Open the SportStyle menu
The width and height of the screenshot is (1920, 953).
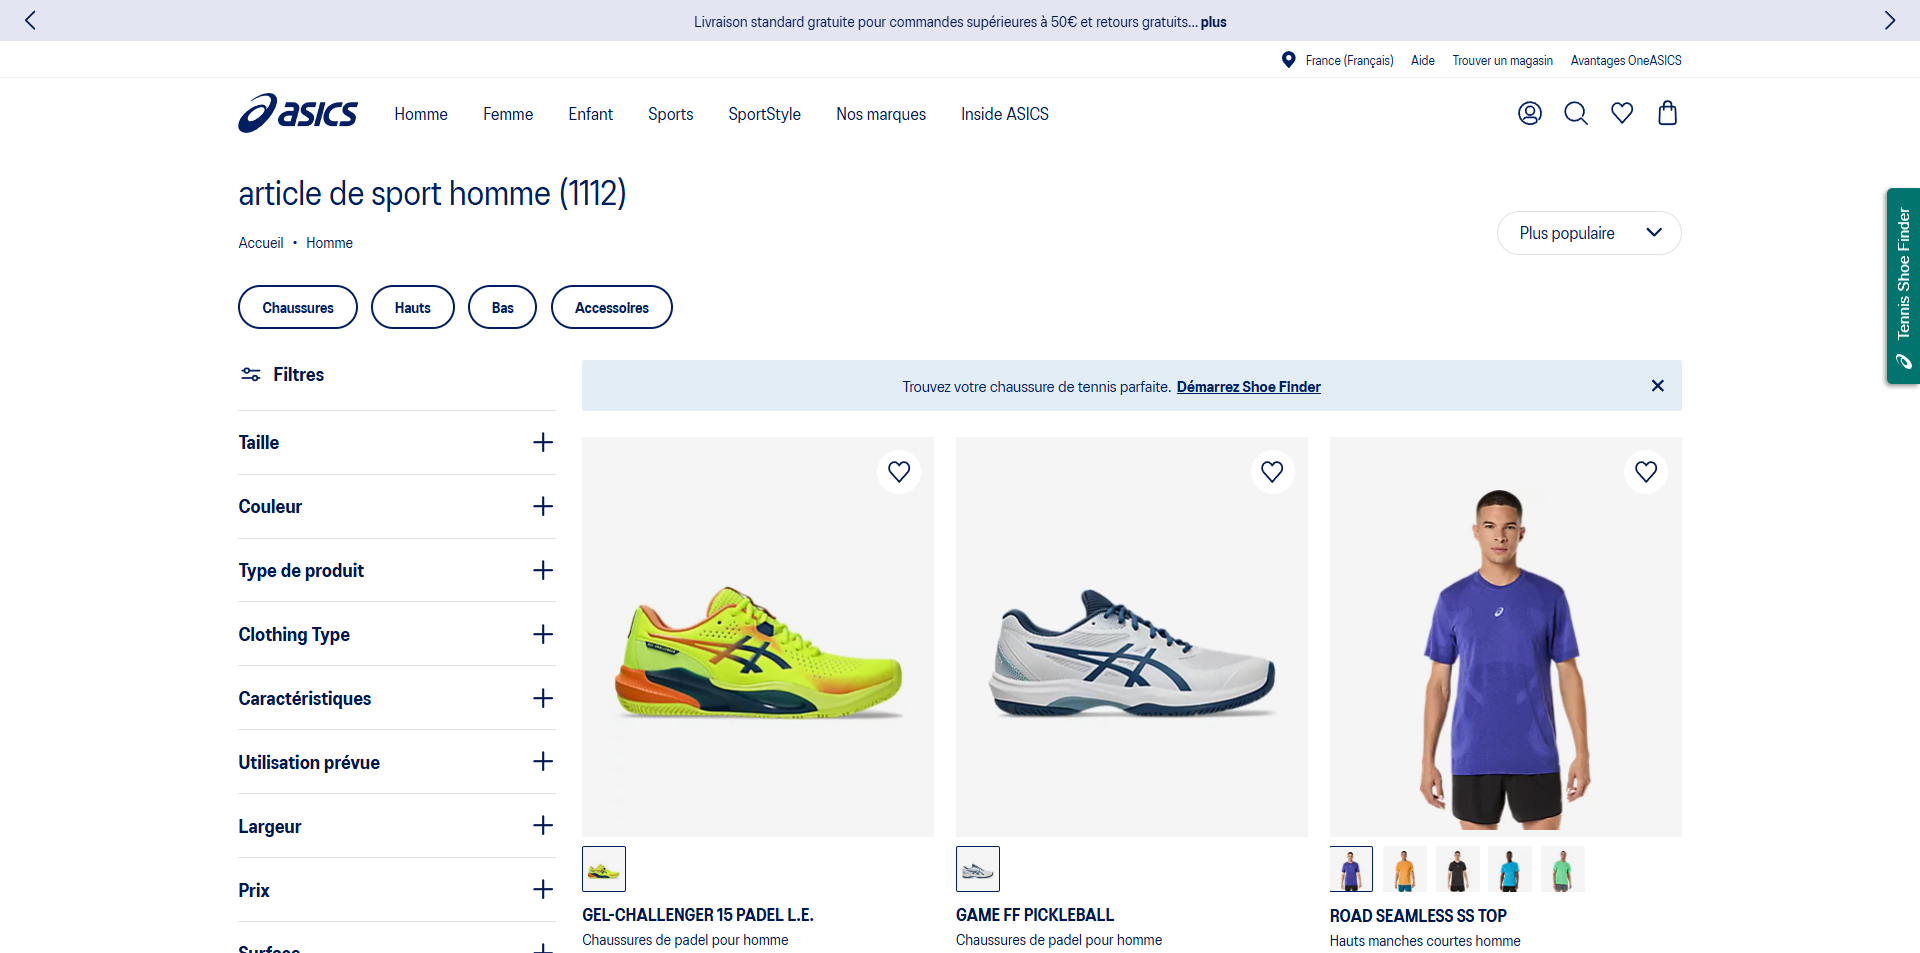[765, 114]
